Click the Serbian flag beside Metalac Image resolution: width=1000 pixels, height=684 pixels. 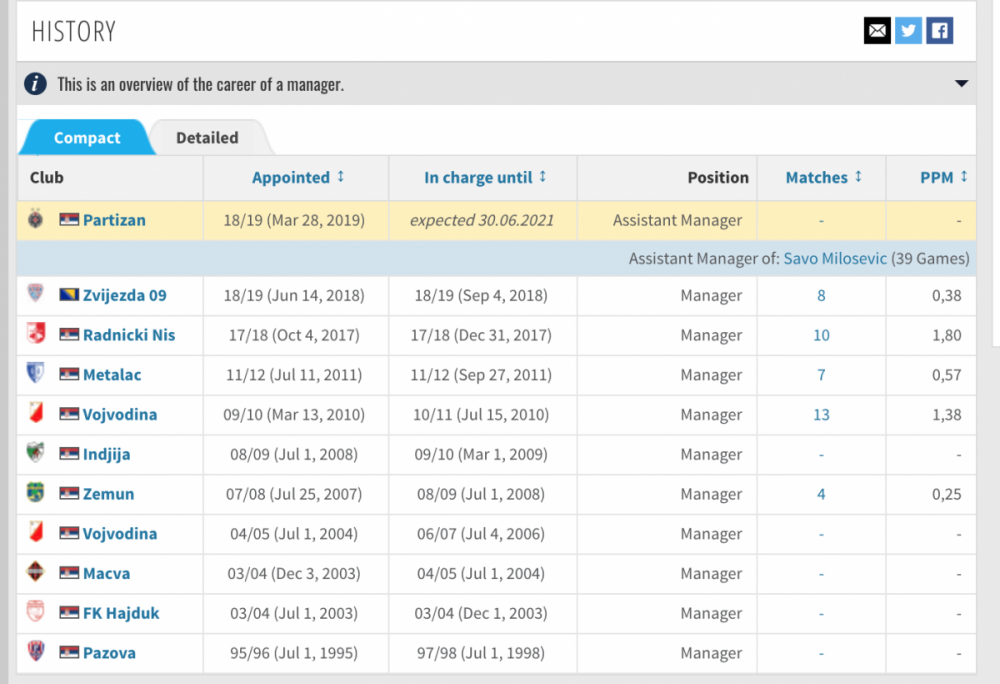pyautogui.click(x=69, y=375)
